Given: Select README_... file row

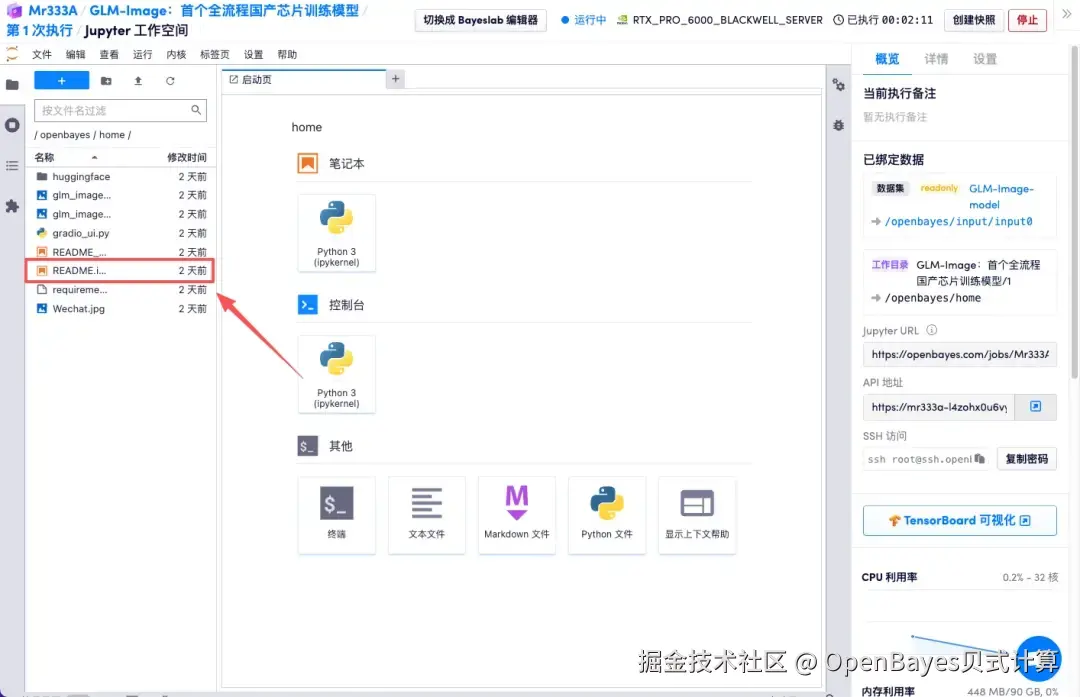Looking at the screenshot, I should (x=121, y=252).
